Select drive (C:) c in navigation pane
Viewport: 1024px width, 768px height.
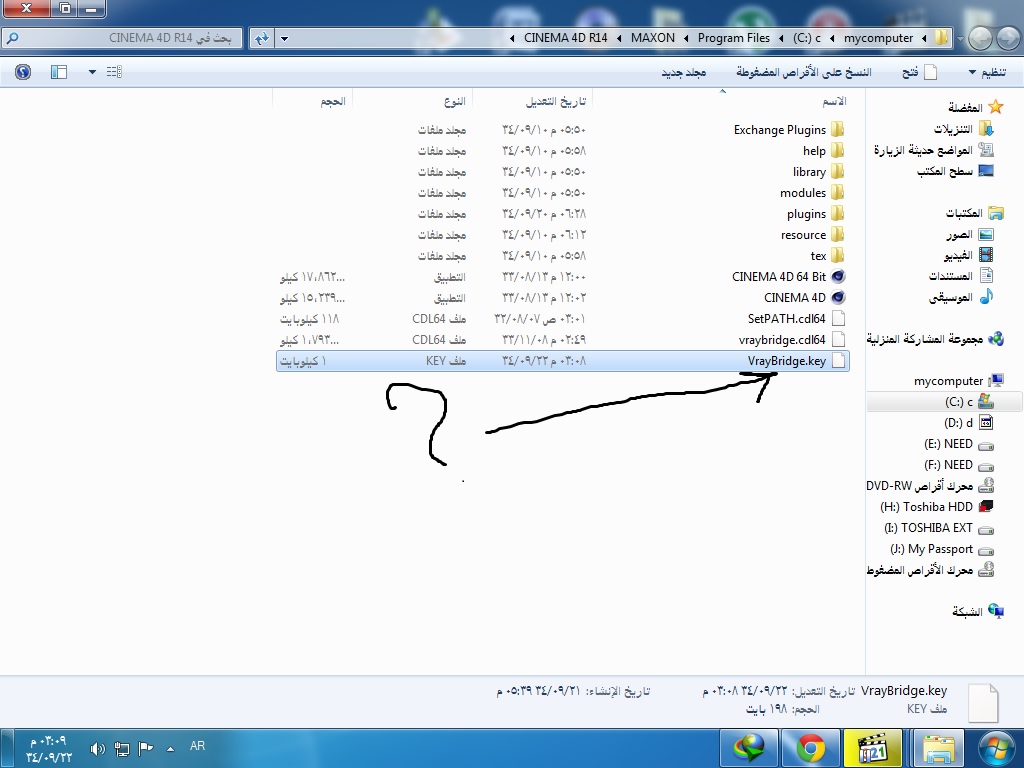tap(968, 402)
